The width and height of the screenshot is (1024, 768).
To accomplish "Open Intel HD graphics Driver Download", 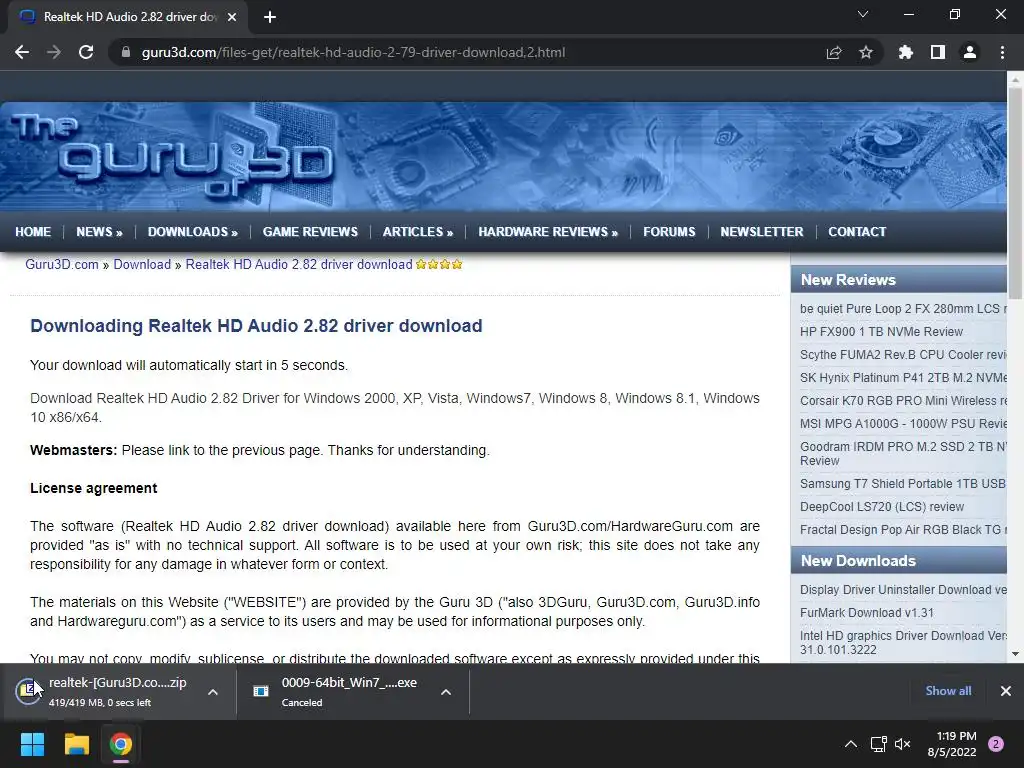I will 903,643.
